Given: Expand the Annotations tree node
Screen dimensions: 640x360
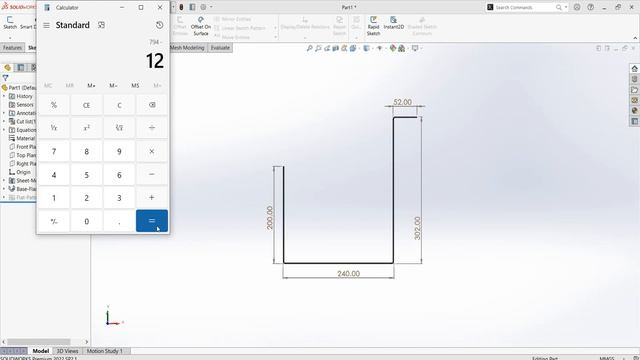Looking at the screenshot, I should click(4, 113).
